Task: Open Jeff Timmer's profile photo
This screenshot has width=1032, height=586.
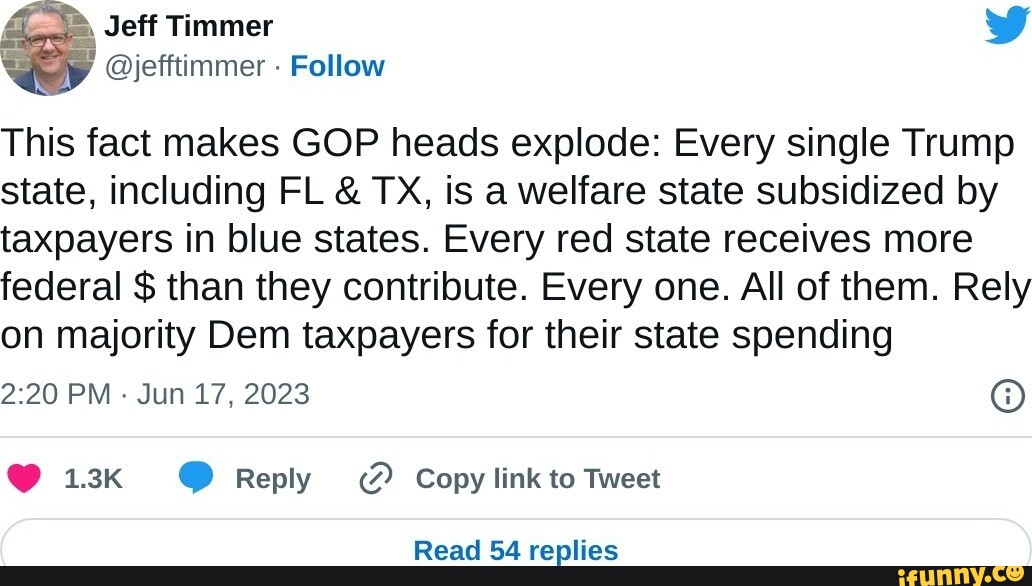Action: tap(47, 47)
